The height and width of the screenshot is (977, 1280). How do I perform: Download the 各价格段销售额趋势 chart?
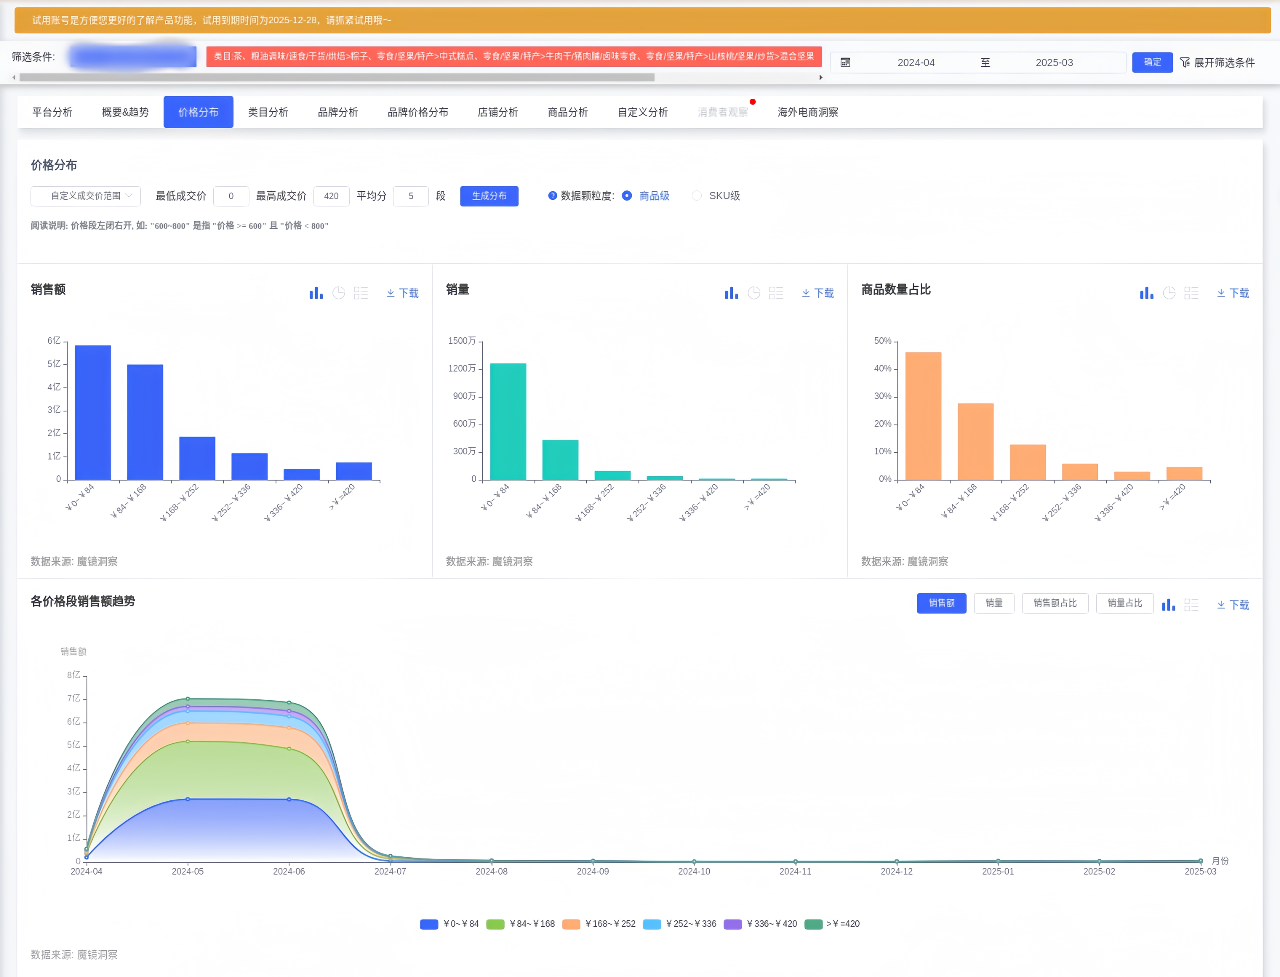1233,605
